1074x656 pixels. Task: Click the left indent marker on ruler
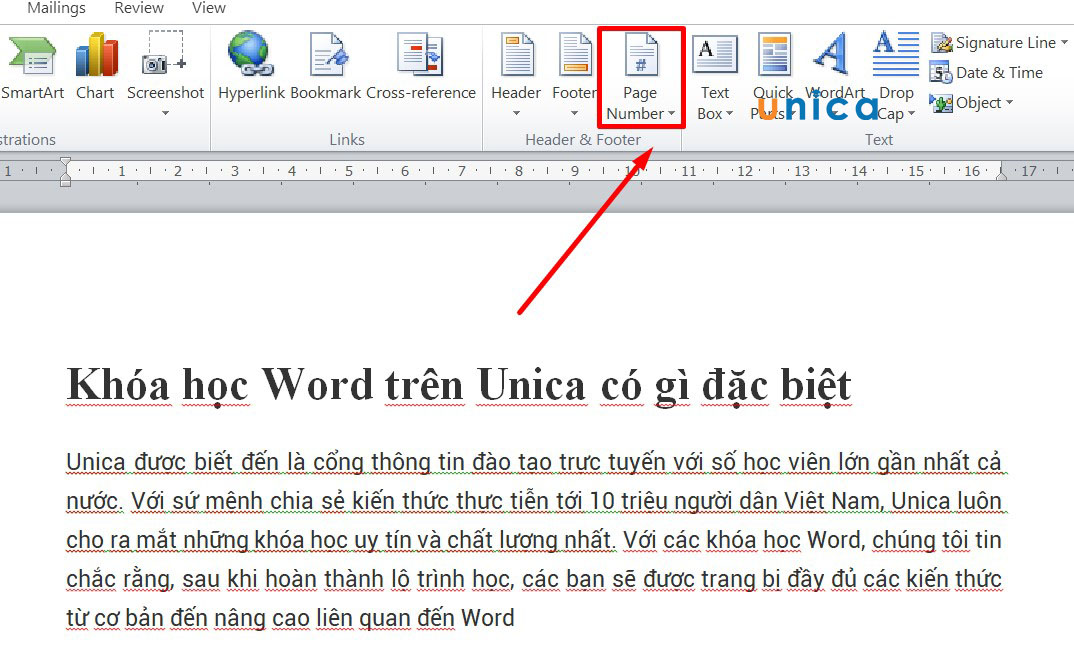[x=65, y=172]
